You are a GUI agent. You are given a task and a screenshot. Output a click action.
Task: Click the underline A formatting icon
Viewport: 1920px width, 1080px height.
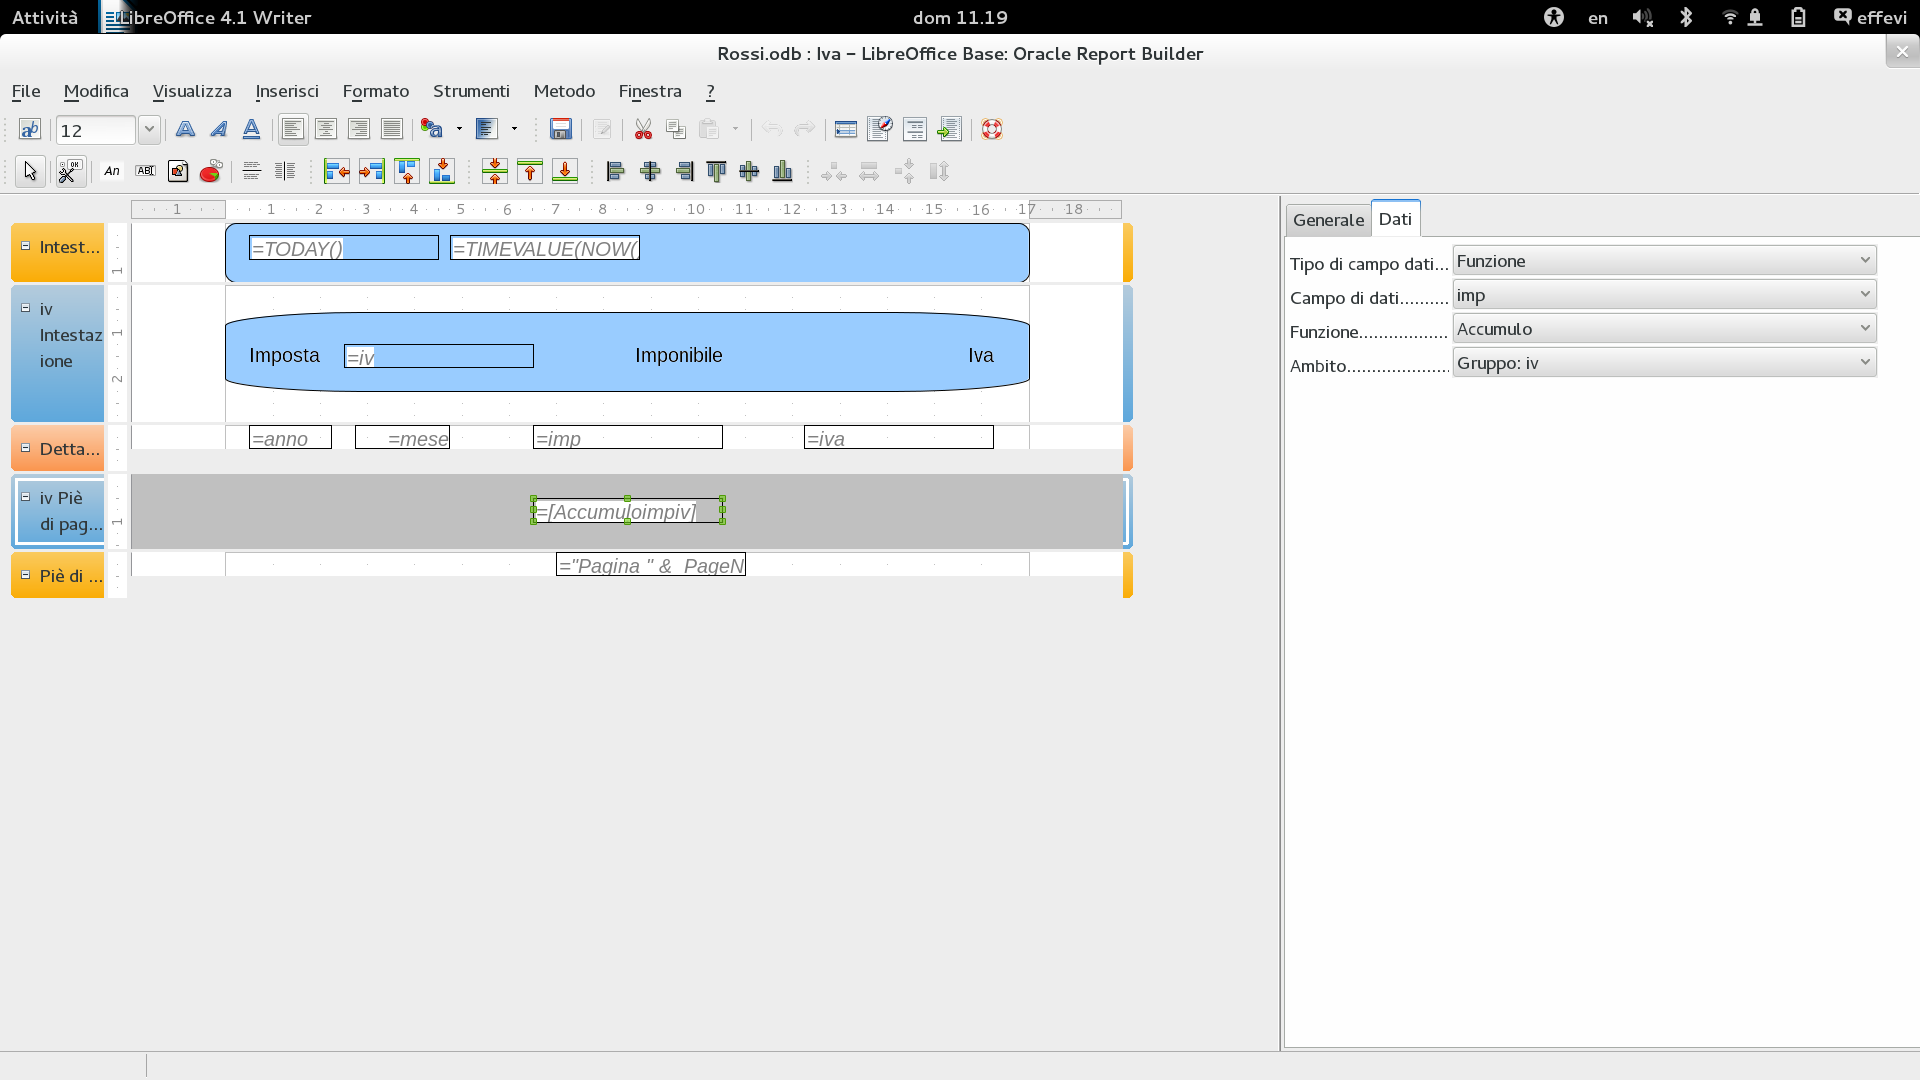coord(251,129)
